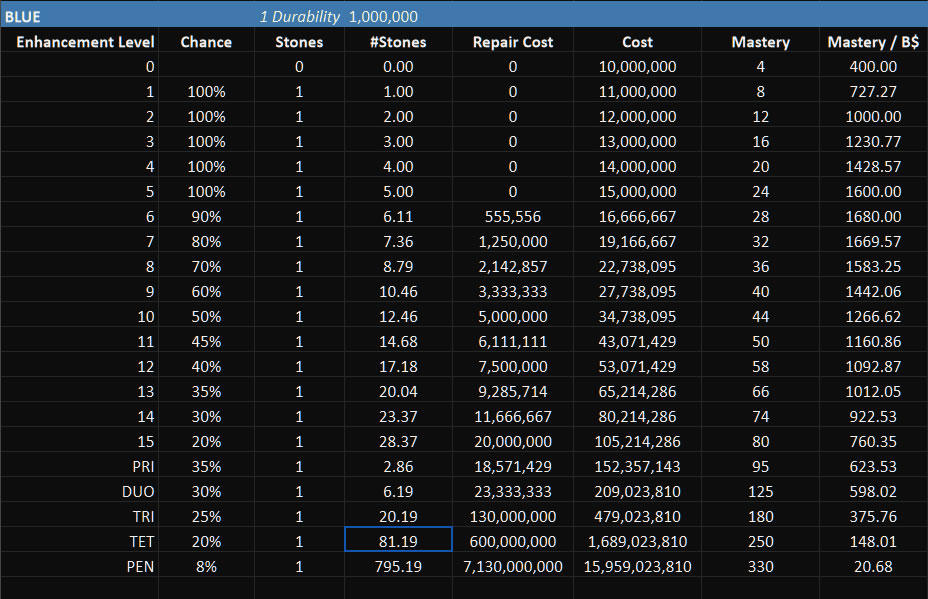928x599 pixels.
Task: Select the BLUE title cell
Action: [x=24, y=16]
